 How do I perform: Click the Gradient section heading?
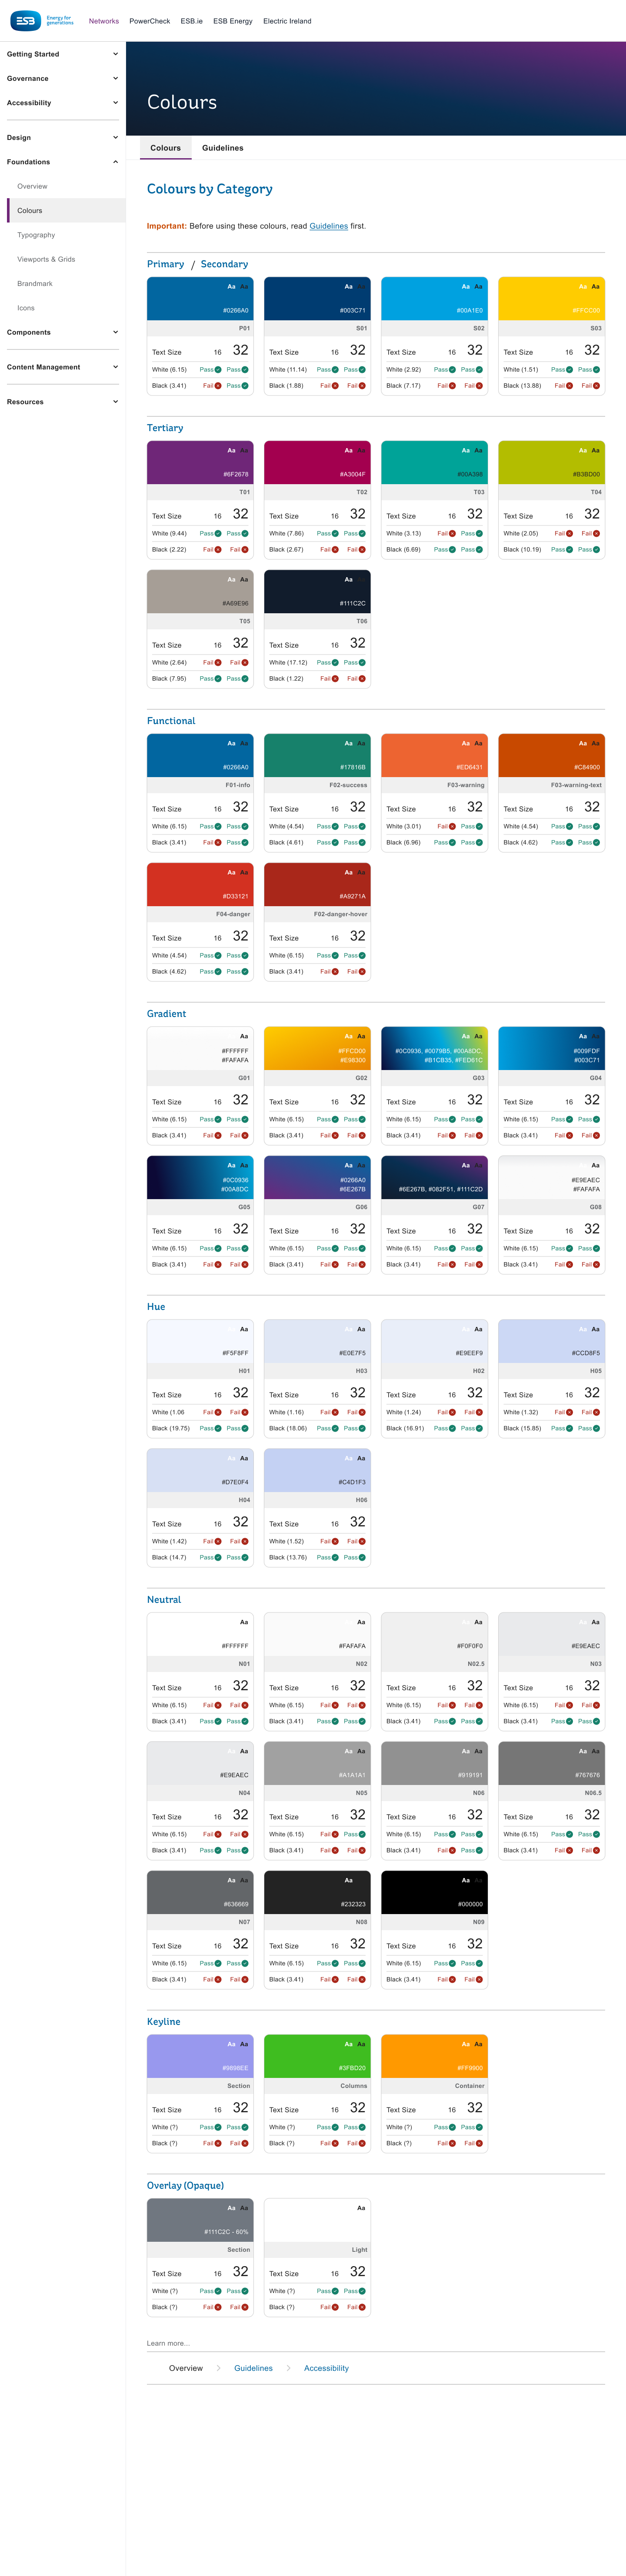167,1014
